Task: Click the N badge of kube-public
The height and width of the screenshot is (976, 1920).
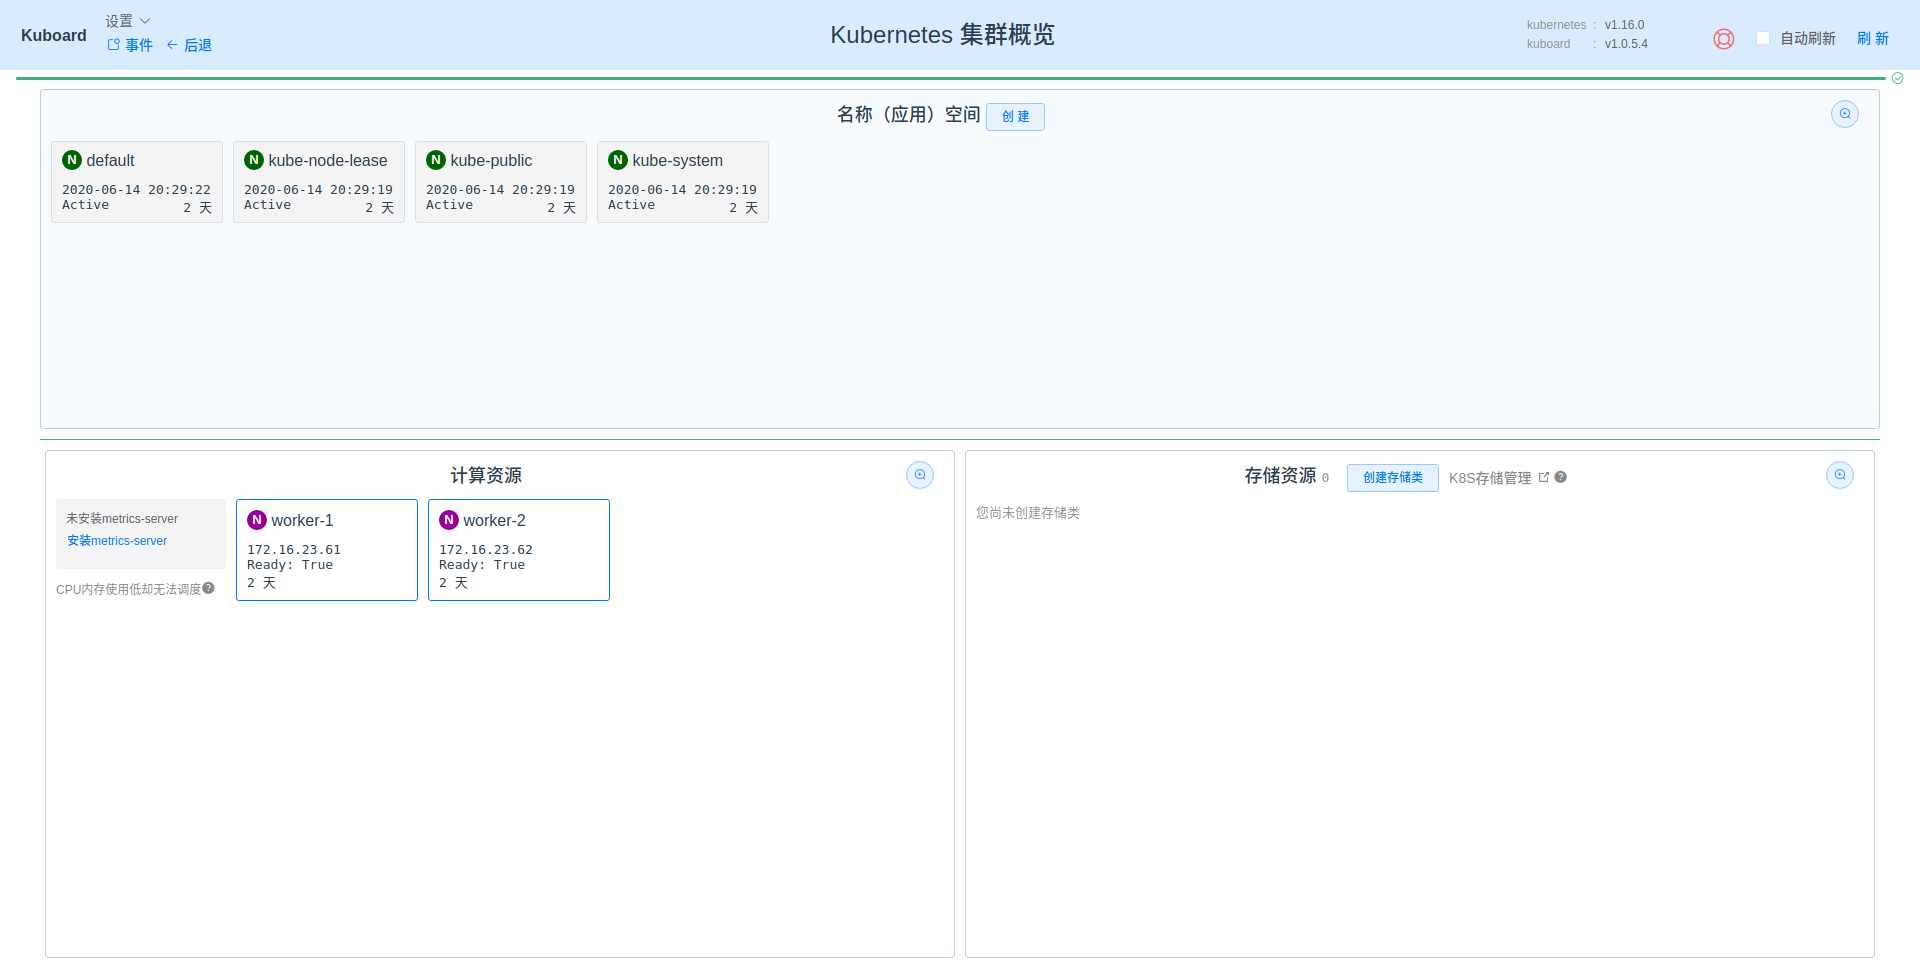Action: tap(436, 160)
